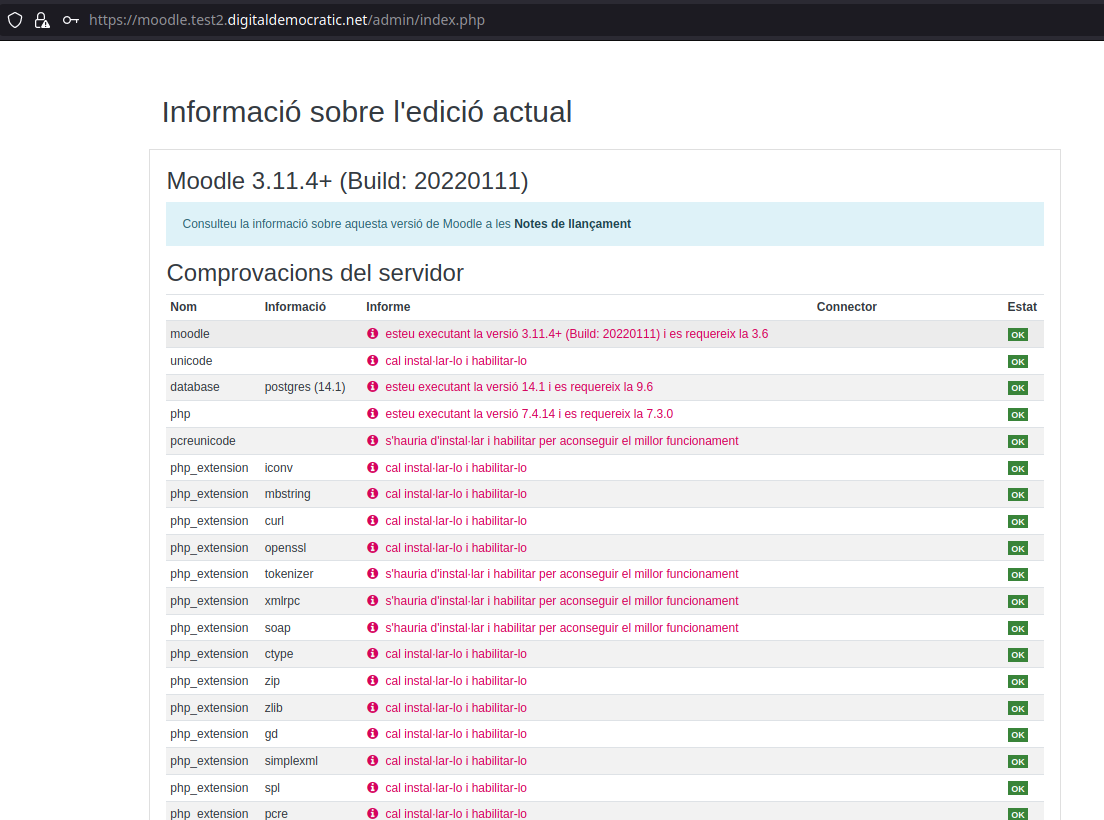The image size is (1104, 820).
Task: Click info icon in the xmlrpc row
Action: pyautogui.click(x=372, y=600)
